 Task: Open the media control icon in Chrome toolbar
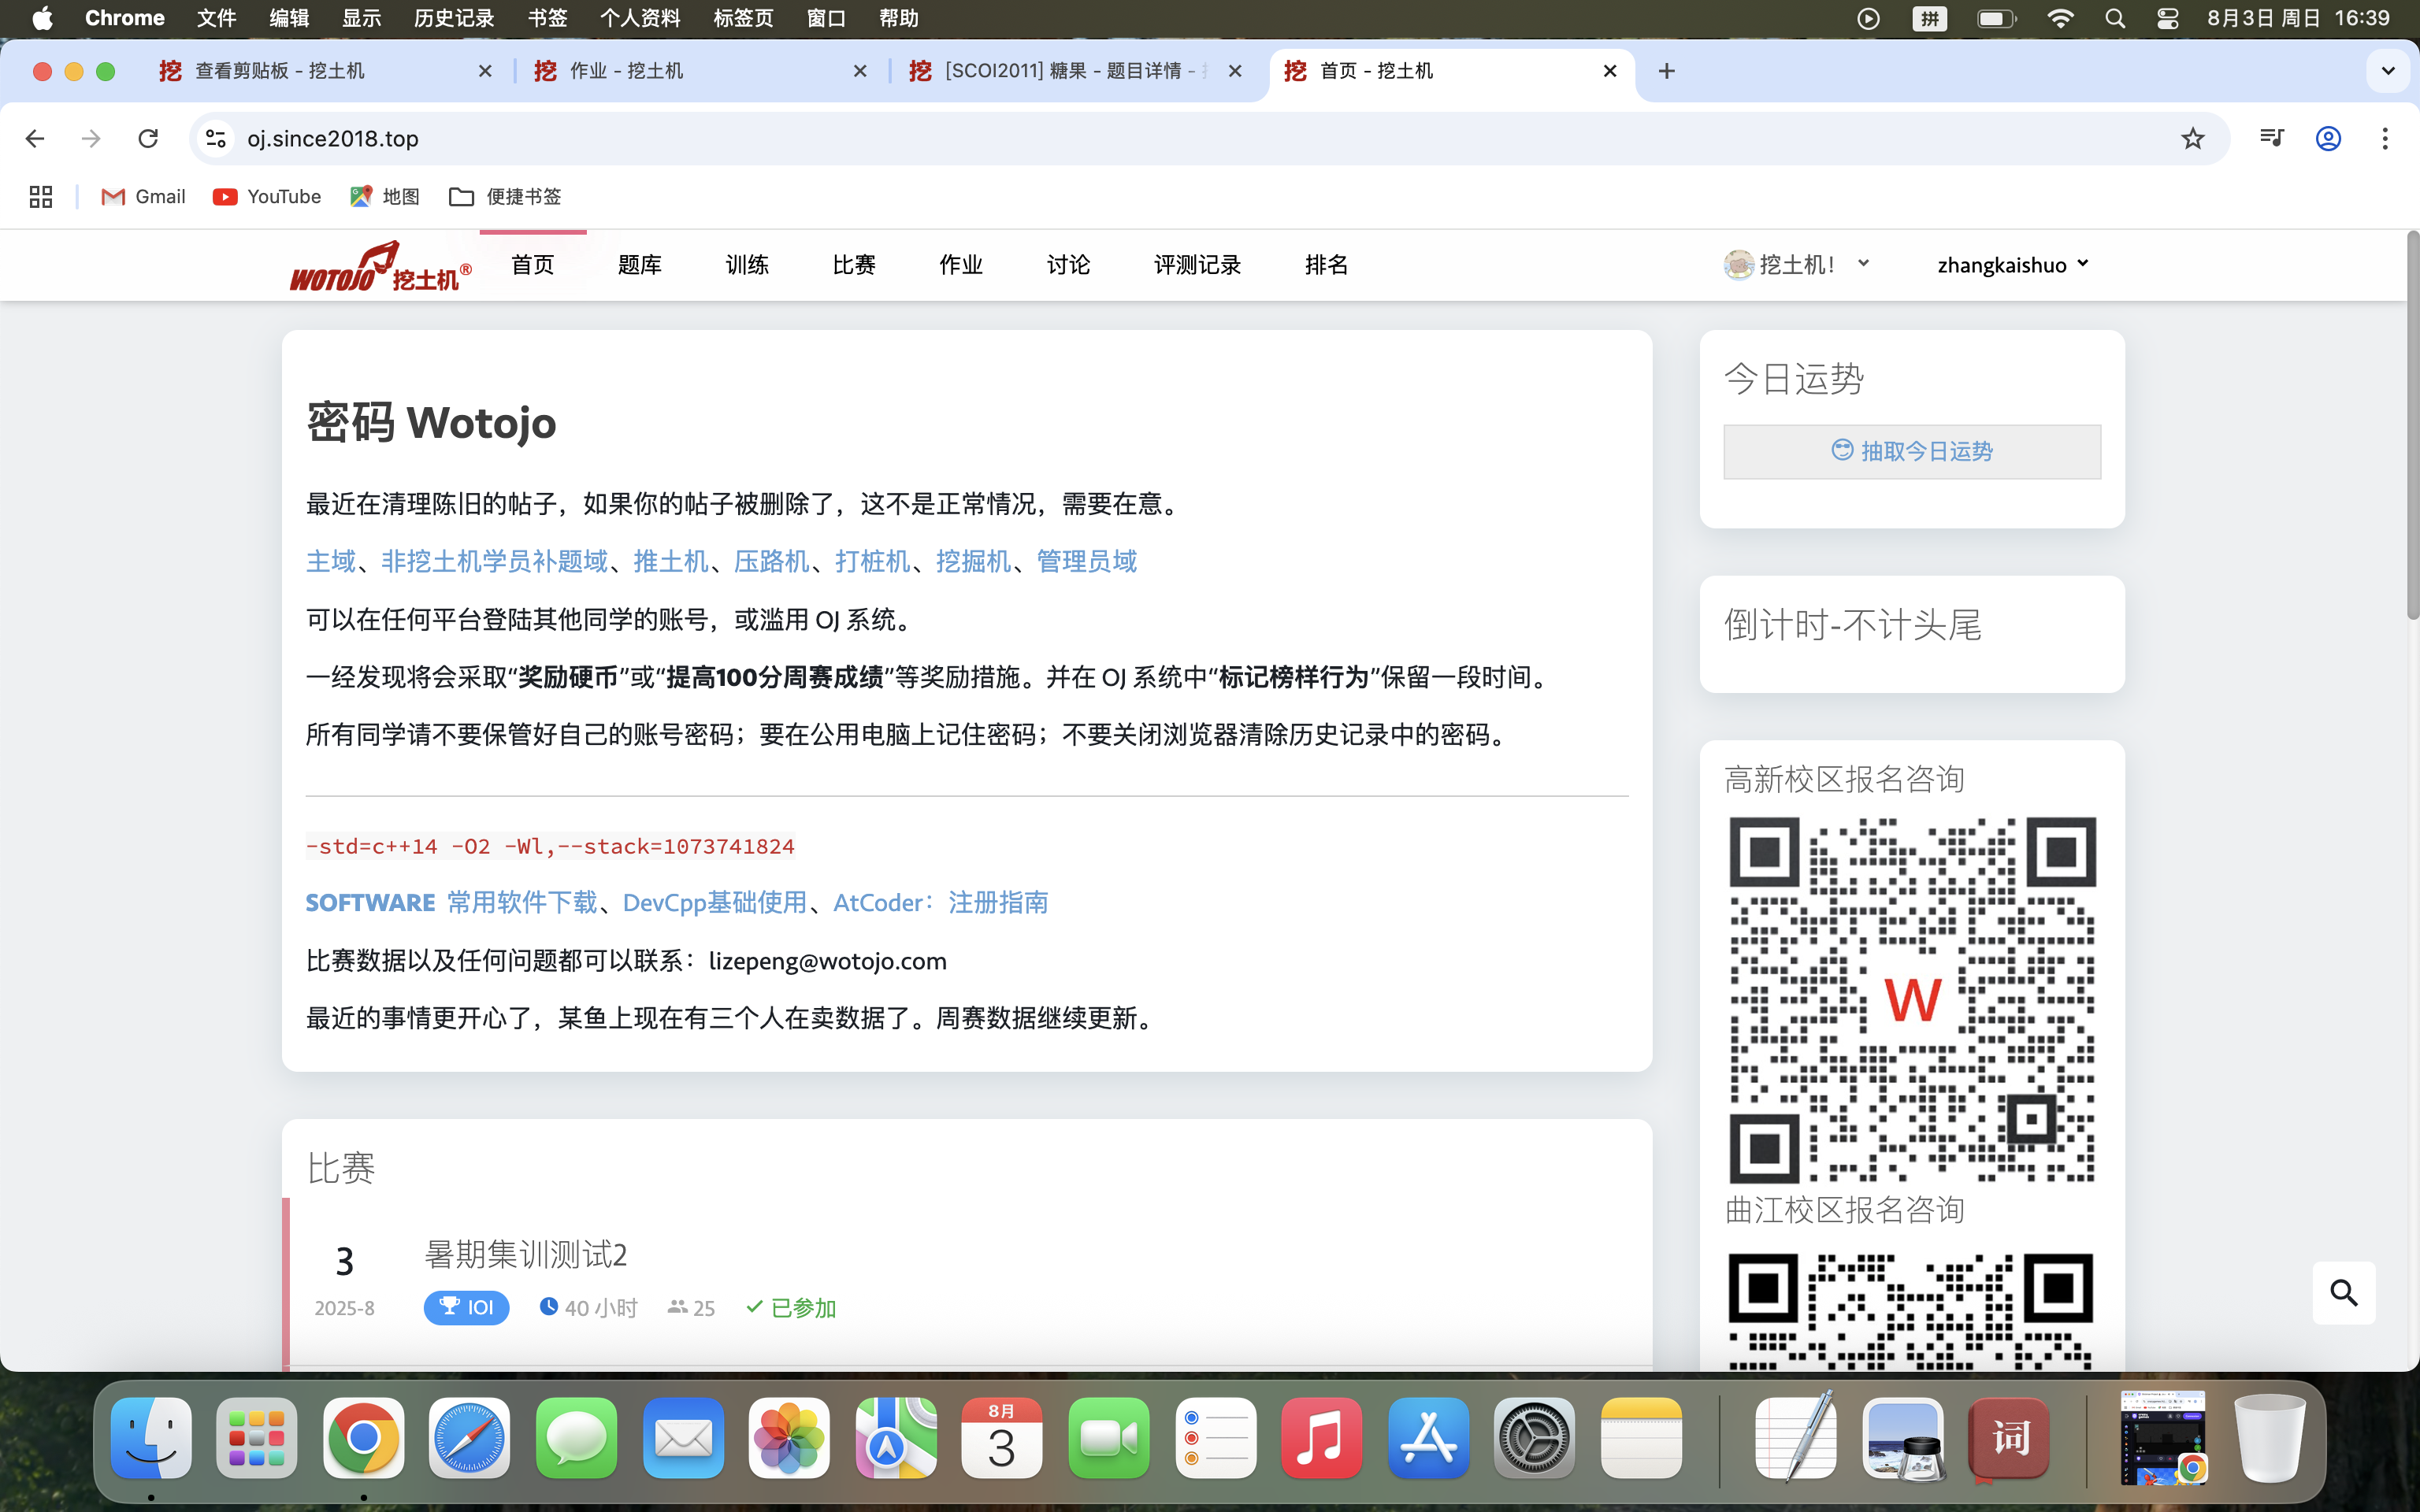click(x=2271, y=138)
